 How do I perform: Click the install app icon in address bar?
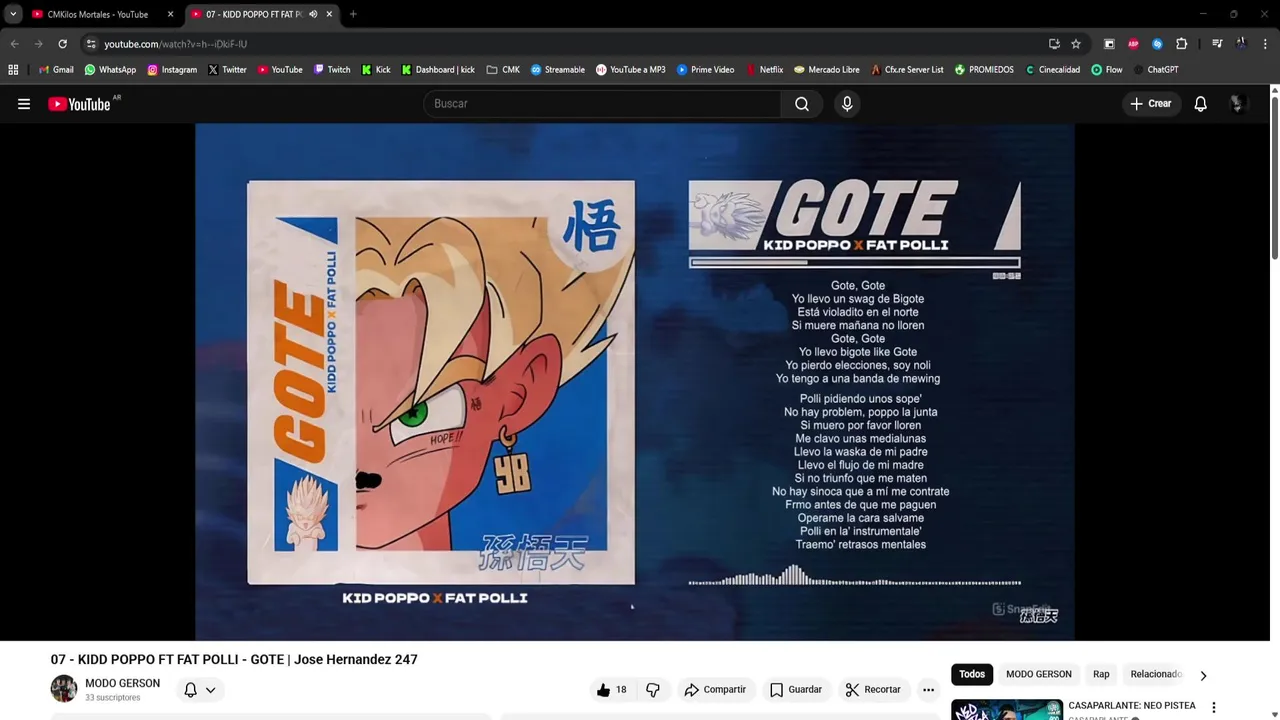[x=1054, y=44]
